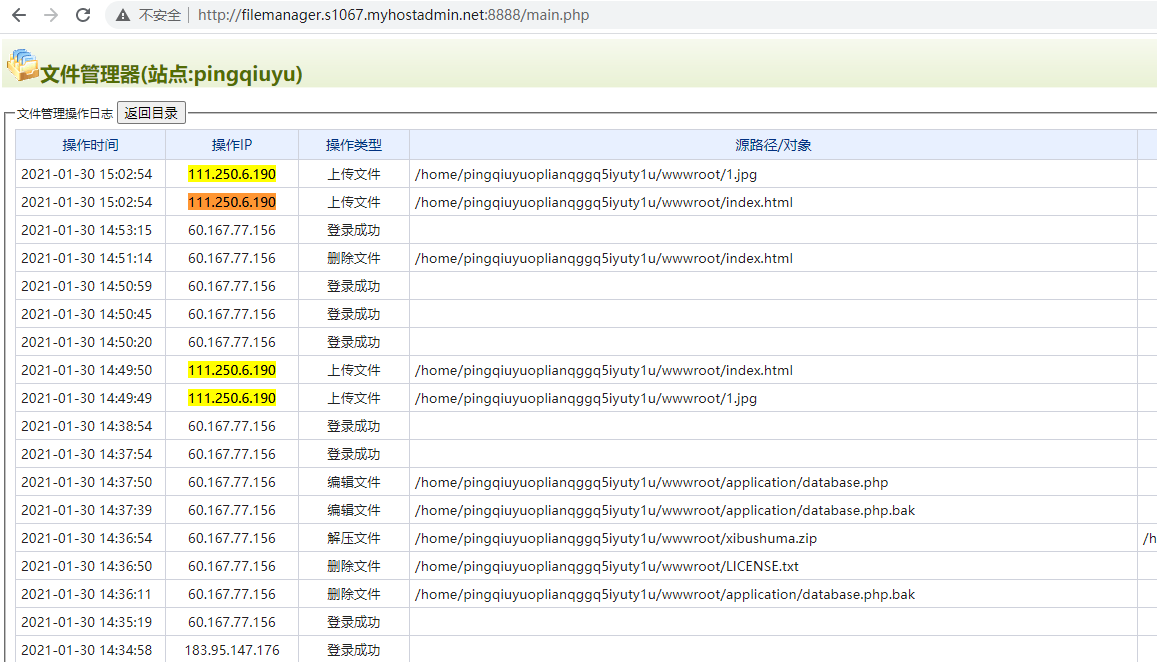Click the URL in the address bar

pos(393,15)
